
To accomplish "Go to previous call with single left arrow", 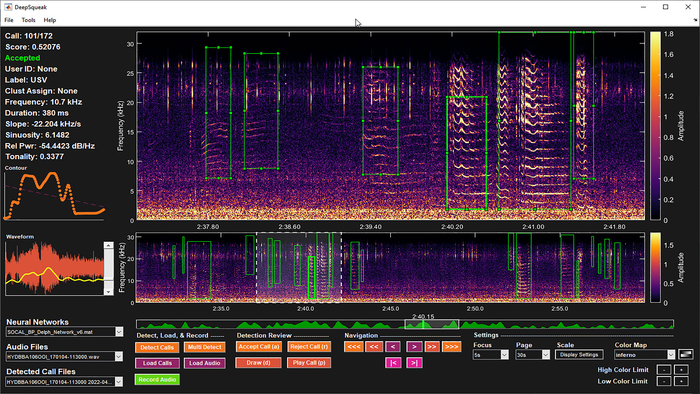I will point(393,347).
